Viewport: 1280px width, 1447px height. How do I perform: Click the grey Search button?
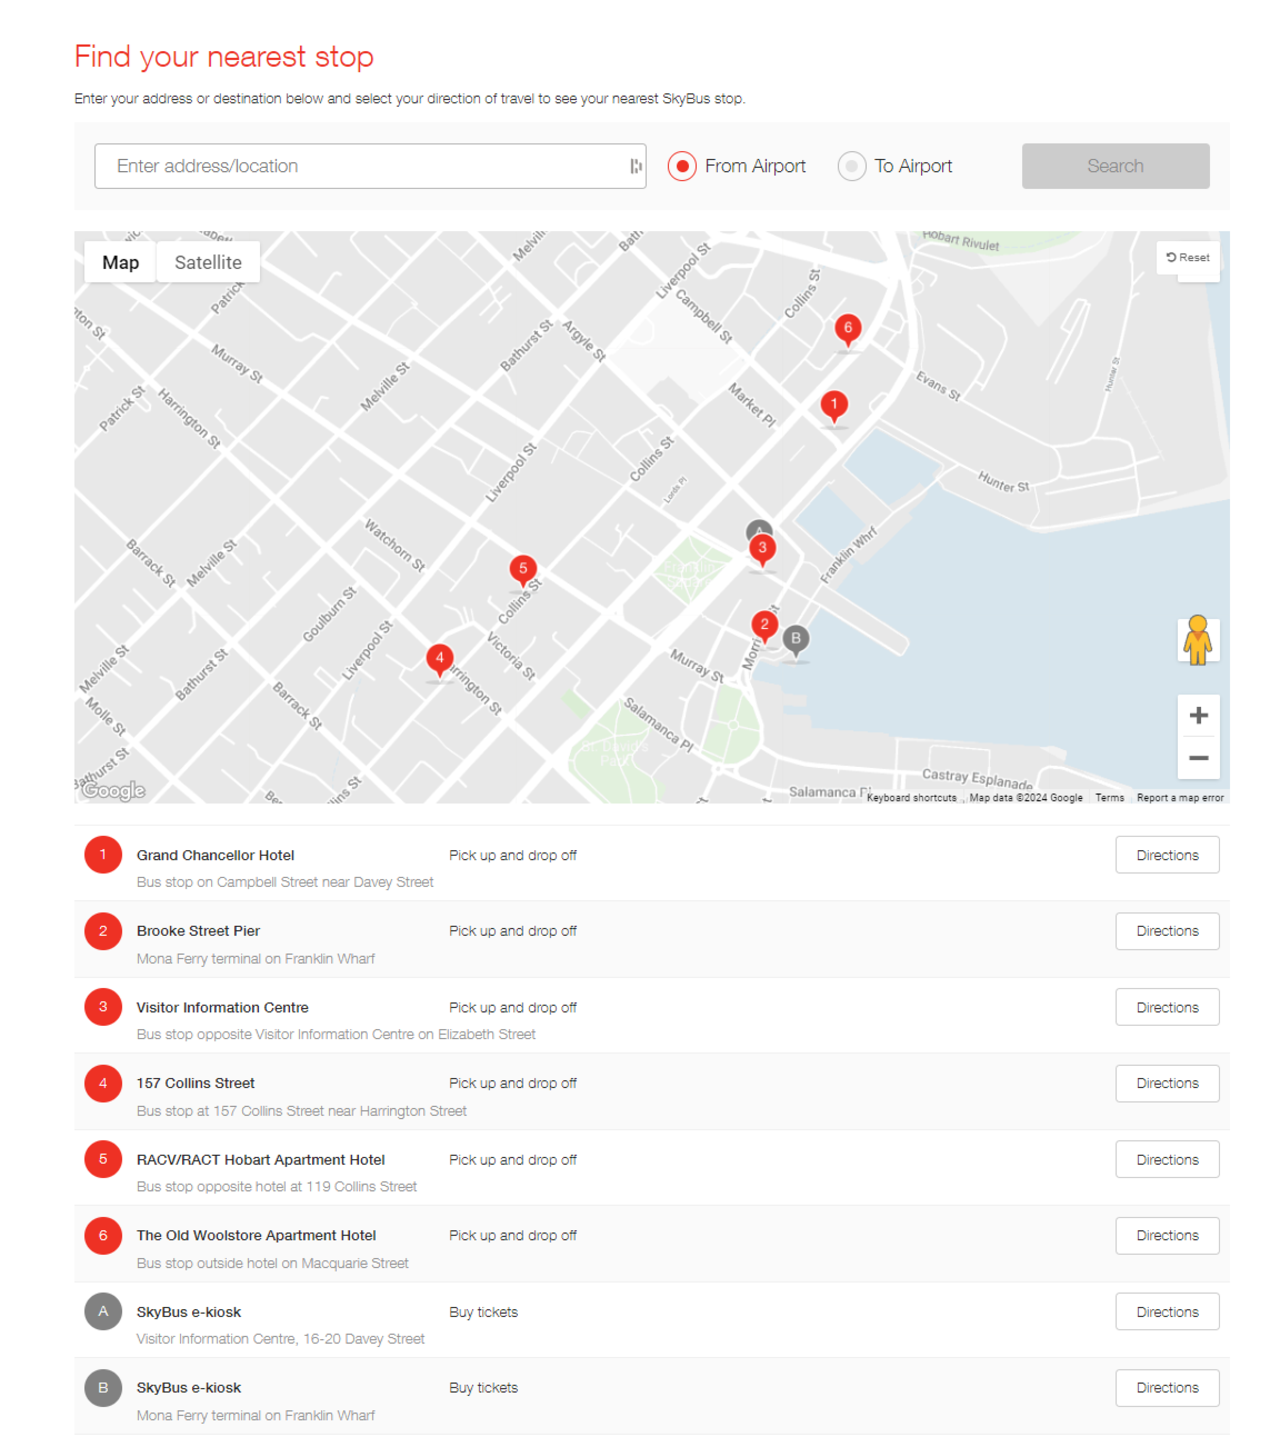point(1115,166)
